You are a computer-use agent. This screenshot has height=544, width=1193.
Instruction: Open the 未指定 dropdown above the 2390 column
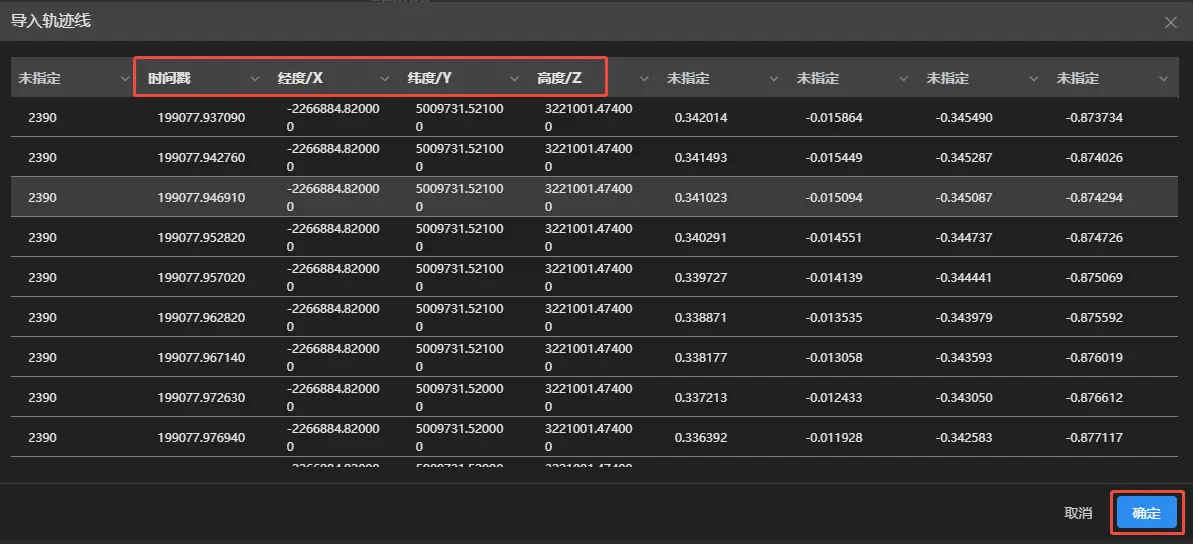point(125,79)
